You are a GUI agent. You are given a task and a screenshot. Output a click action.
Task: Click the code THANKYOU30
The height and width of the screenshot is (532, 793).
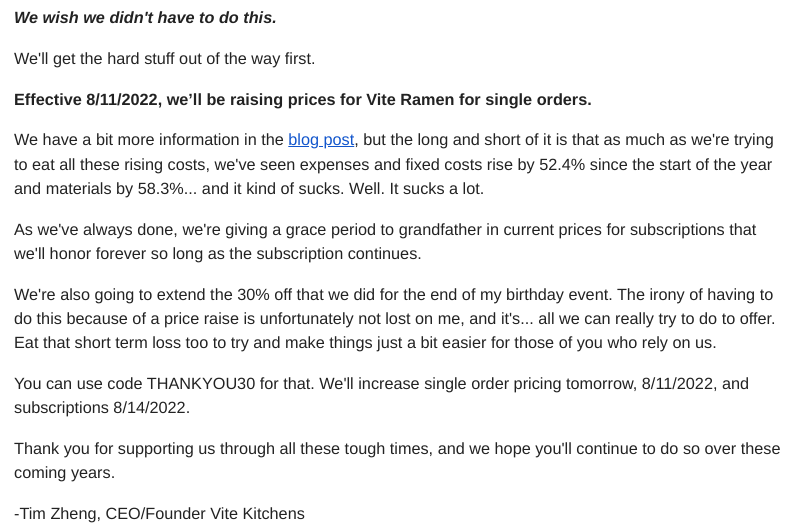[201, 383]
